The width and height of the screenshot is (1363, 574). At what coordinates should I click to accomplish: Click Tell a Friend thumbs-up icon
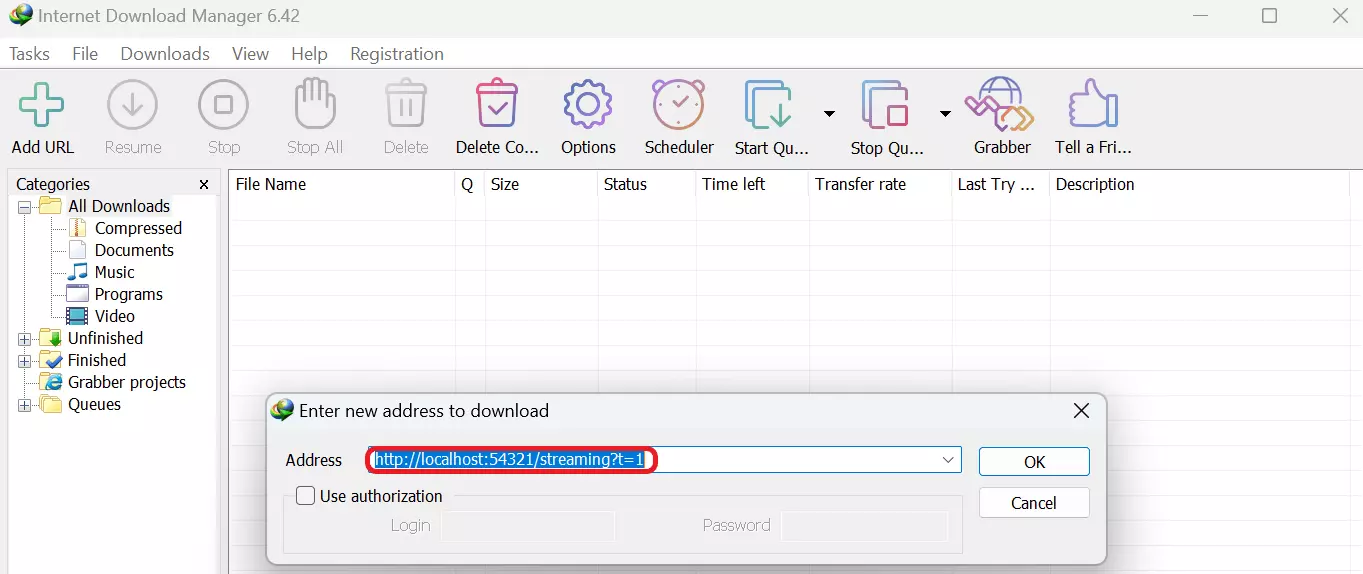pyautogui.click(x=1092, y=104)
